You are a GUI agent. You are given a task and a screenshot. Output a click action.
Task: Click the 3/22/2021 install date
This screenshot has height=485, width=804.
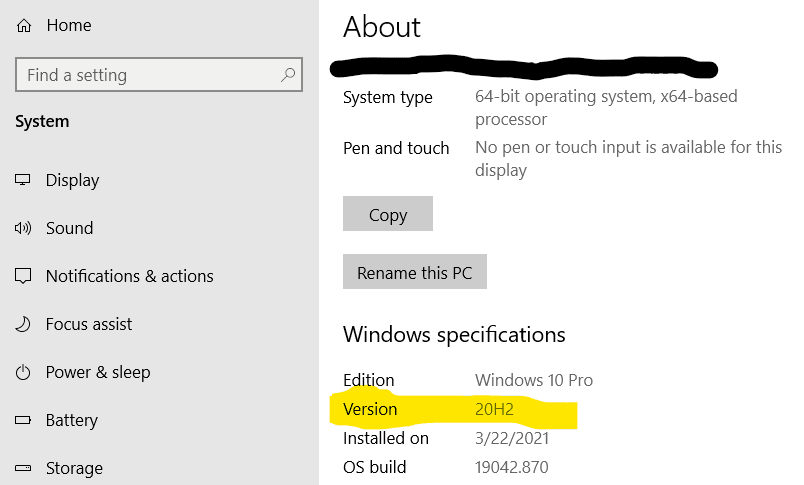(512, 438)
